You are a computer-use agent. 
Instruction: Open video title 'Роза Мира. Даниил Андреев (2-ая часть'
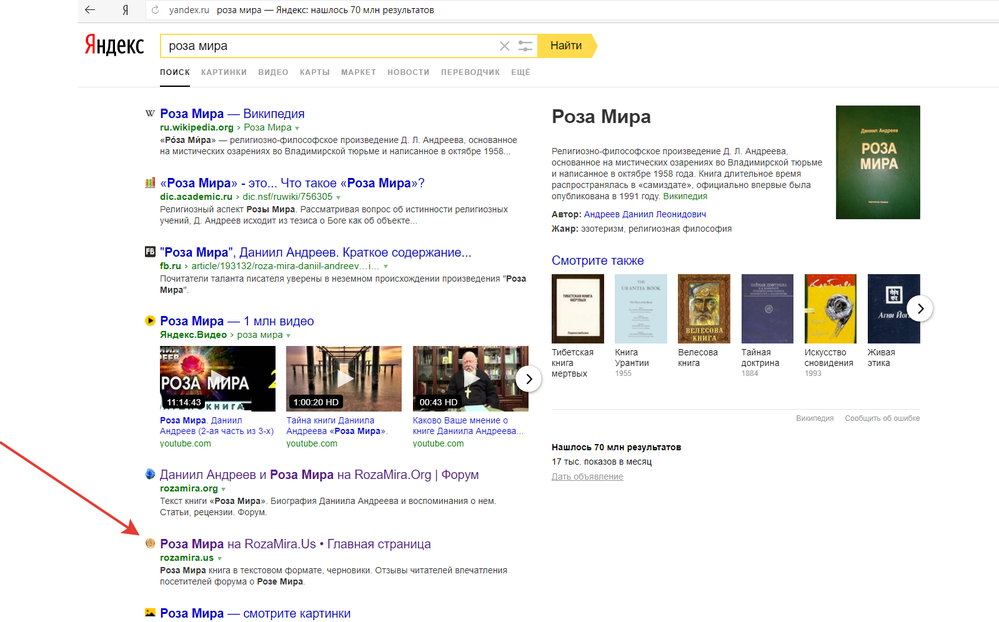tap(217, 426)
